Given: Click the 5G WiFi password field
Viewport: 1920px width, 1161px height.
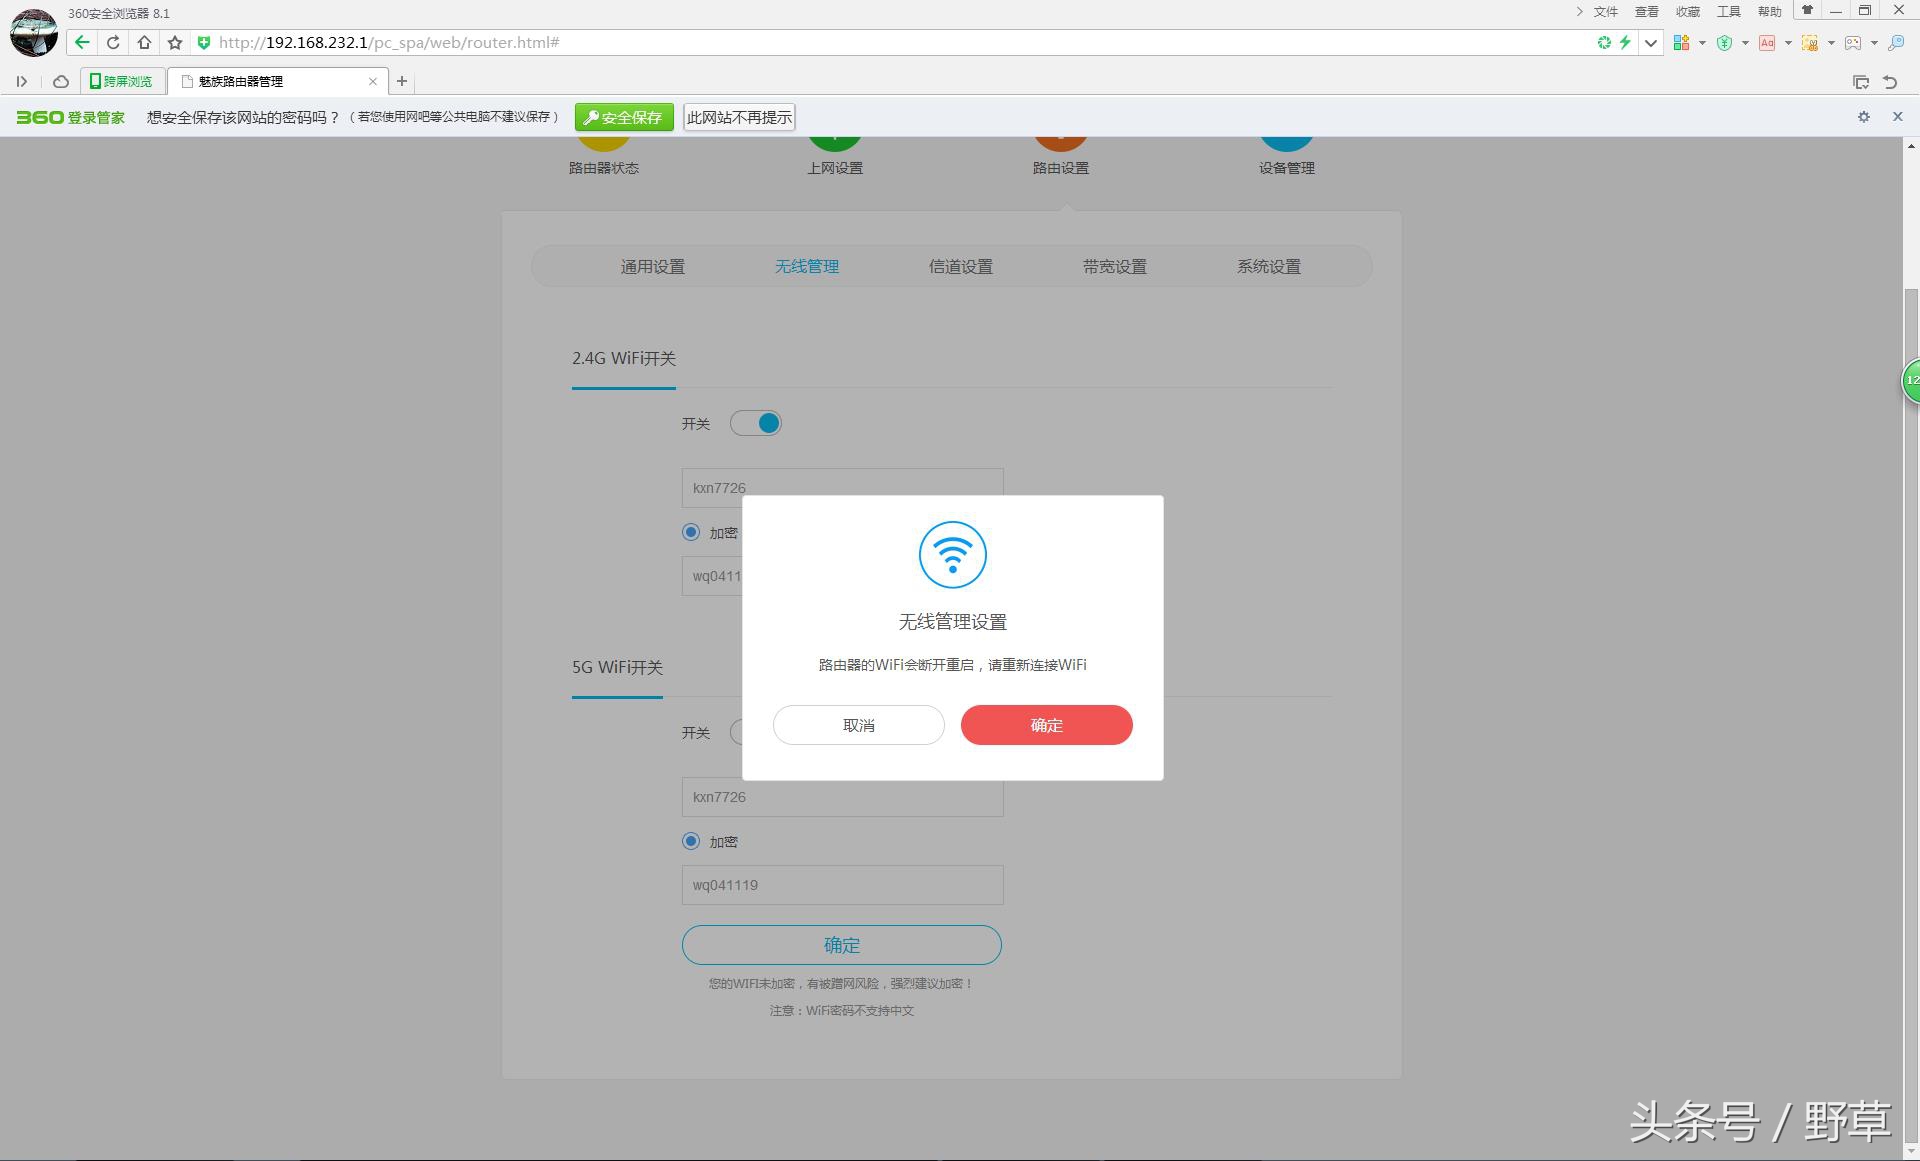Looking at the screenshot, I should click(842, 885).
